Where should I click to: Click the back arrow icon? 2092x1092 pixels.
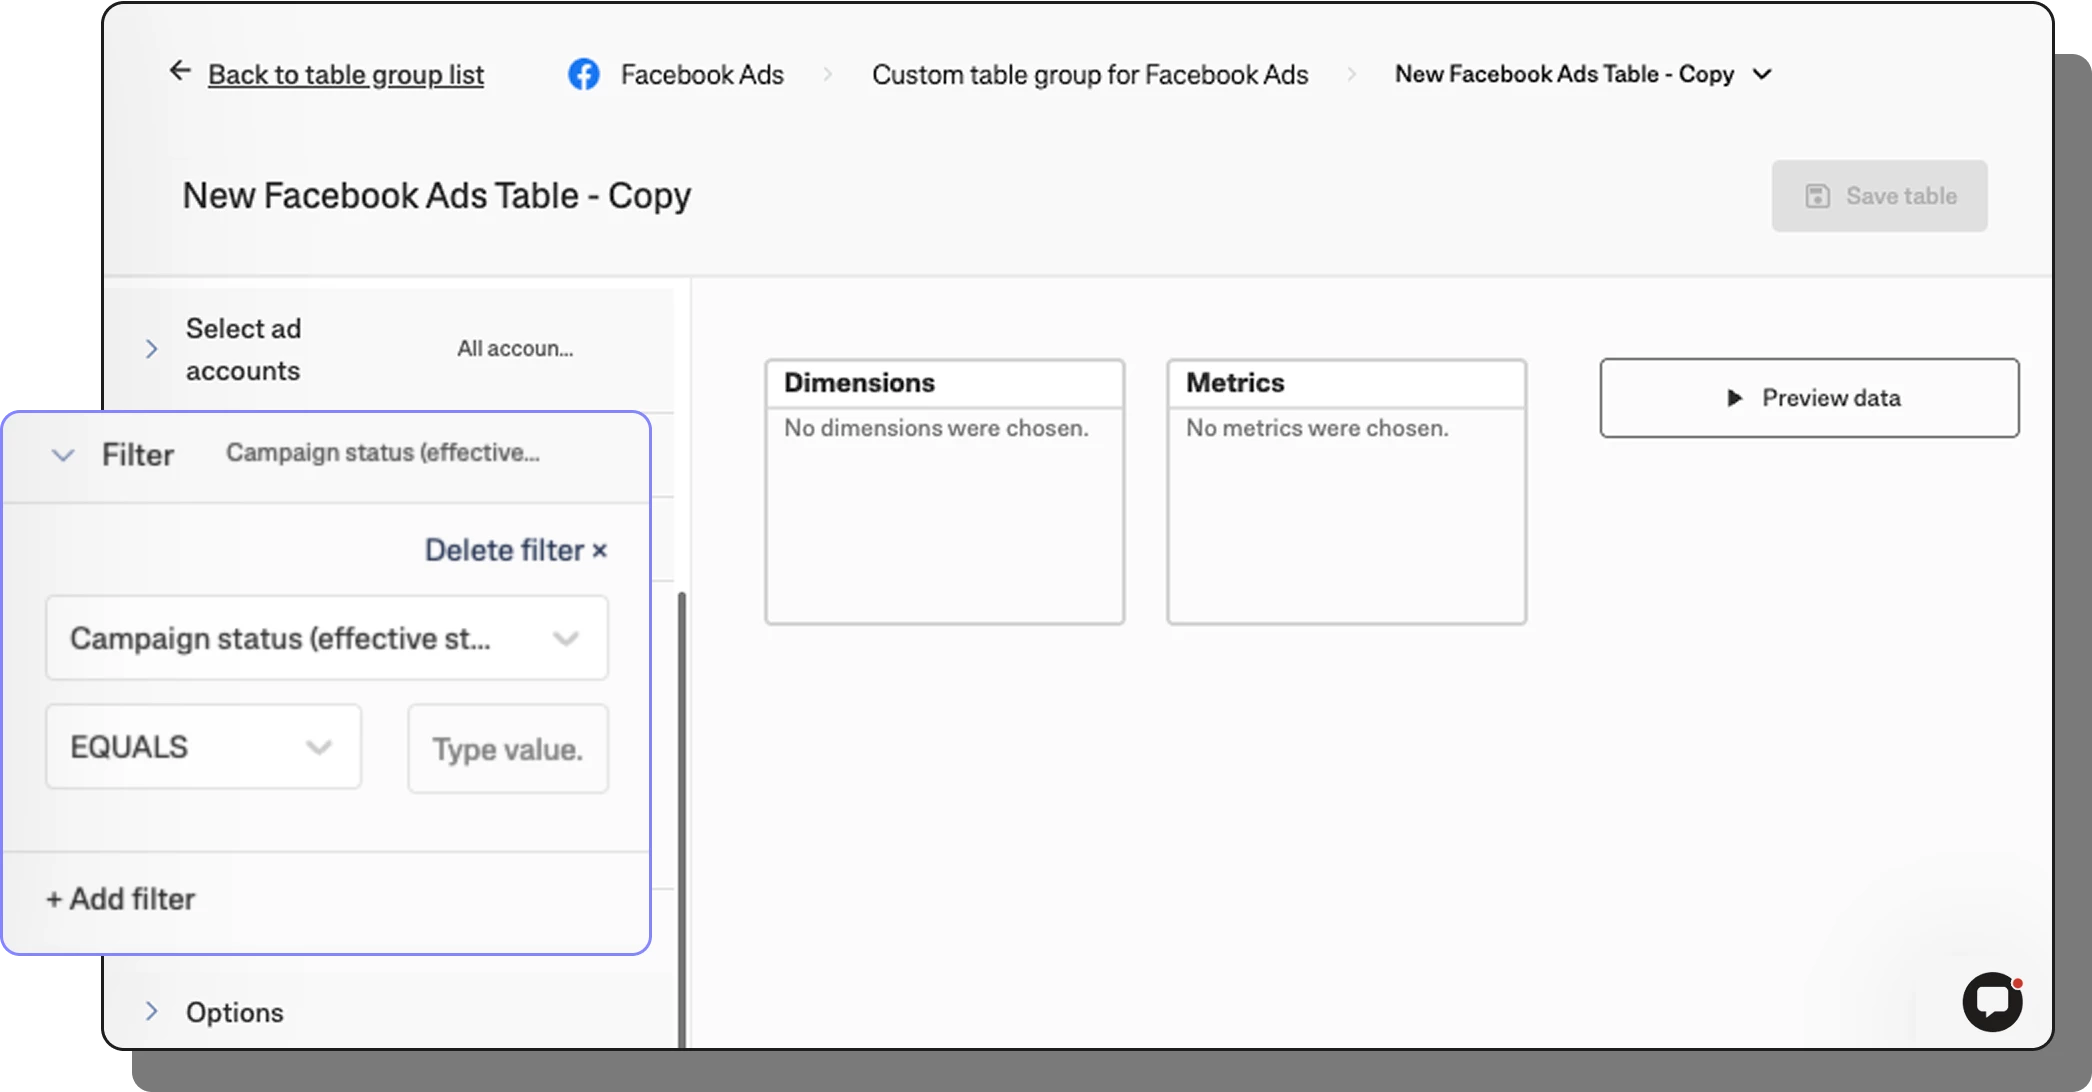coord(180,71)
